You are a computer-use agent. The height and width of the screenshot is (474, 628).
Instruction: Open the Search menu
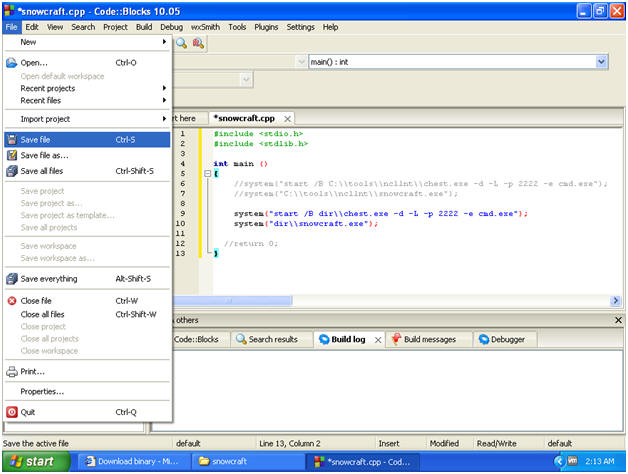click(83, 27)
